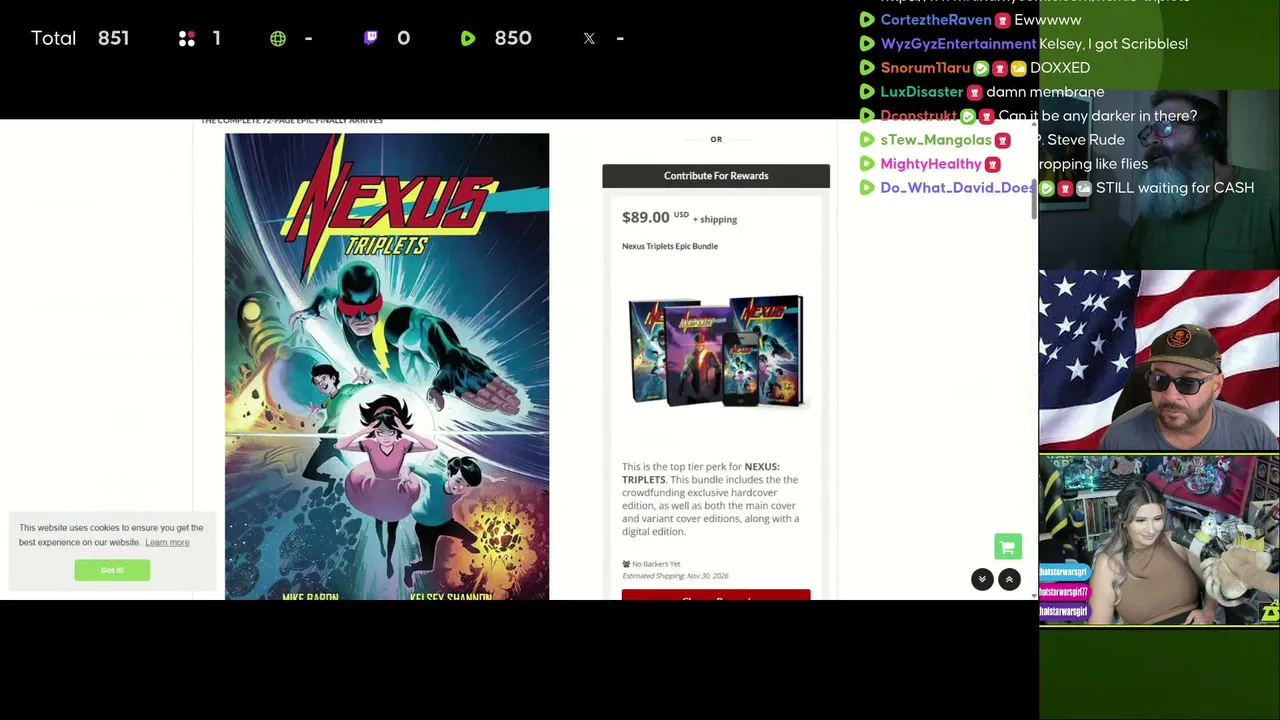Click the chat message 'damn membrane'
The width and height of the screenshot is (1280, 720).
[1045, 92]
